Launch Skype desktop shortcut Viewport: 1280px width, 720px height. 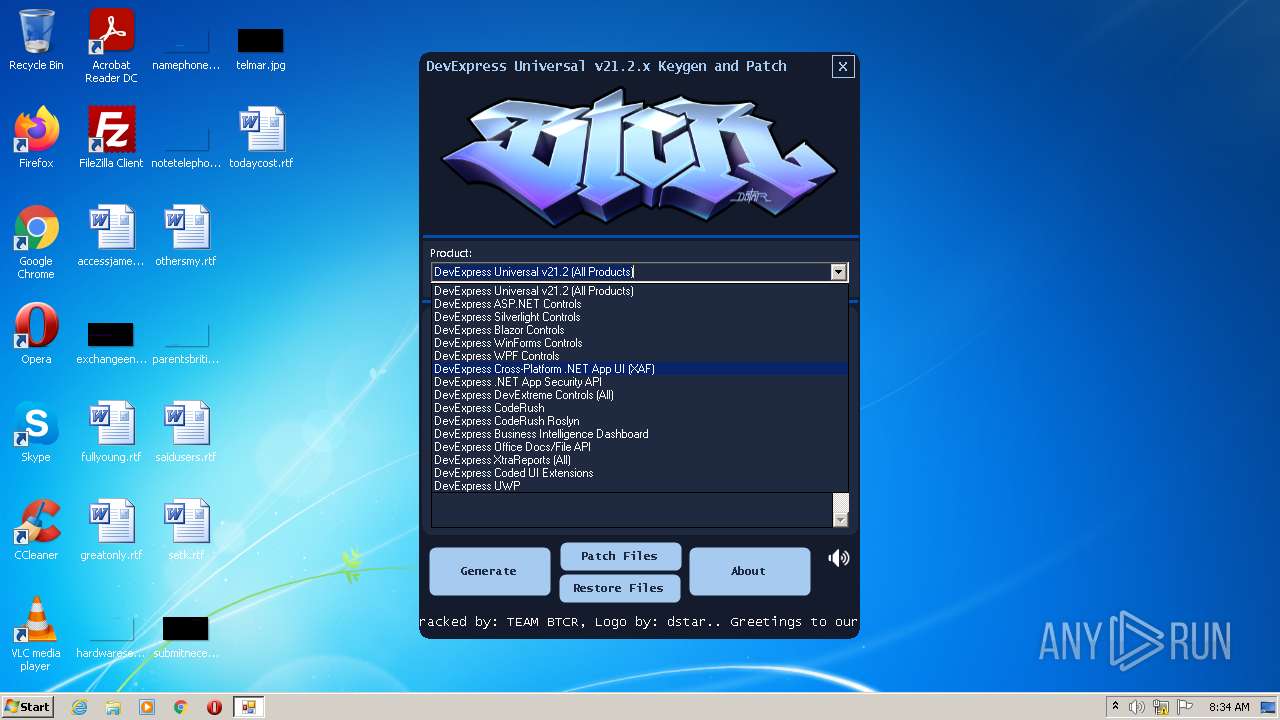coord(36,432)
